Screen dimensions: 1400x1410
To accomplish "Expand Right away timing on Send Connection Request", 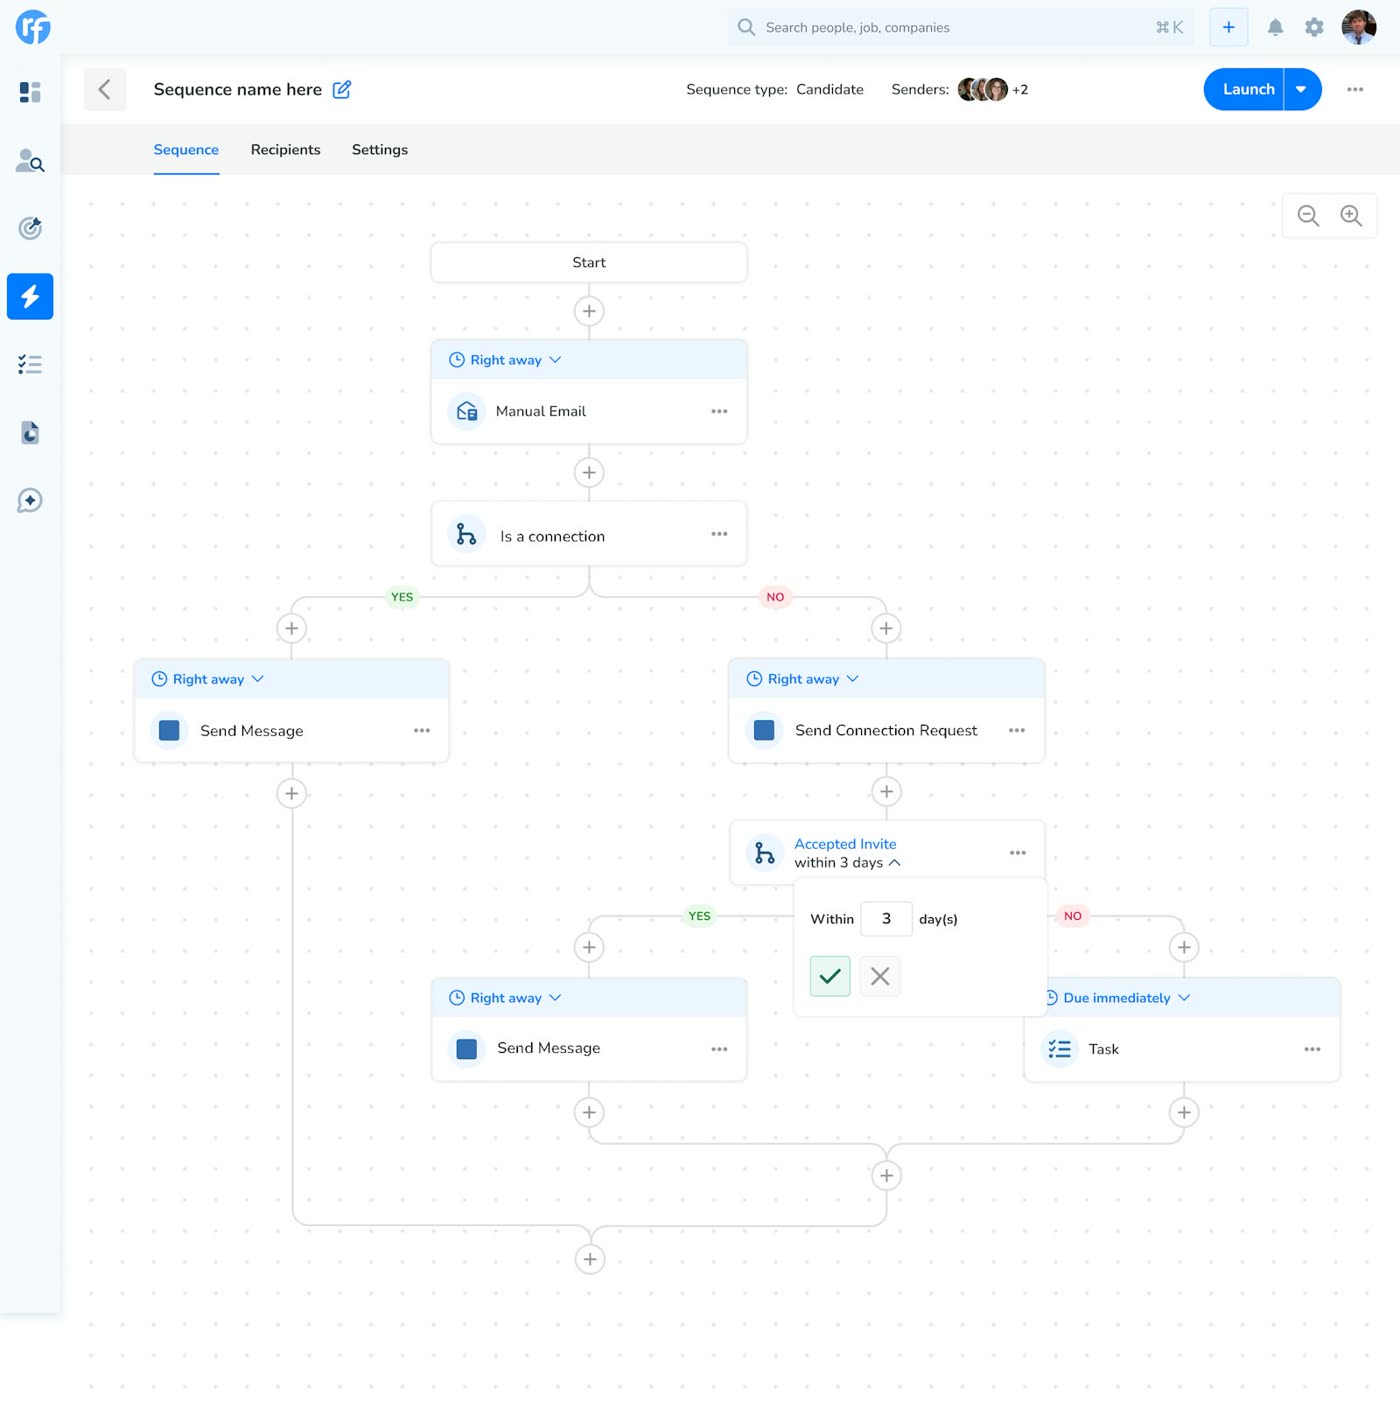I will point(803,679).
